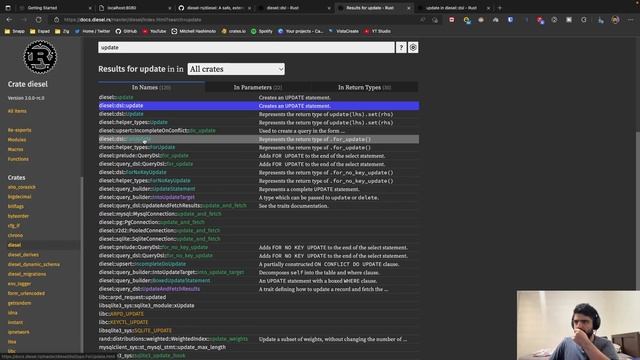This screenshot has width=640, height=360.
Task: Select the In Parameters results tab
Action: [x=258, y=87]
